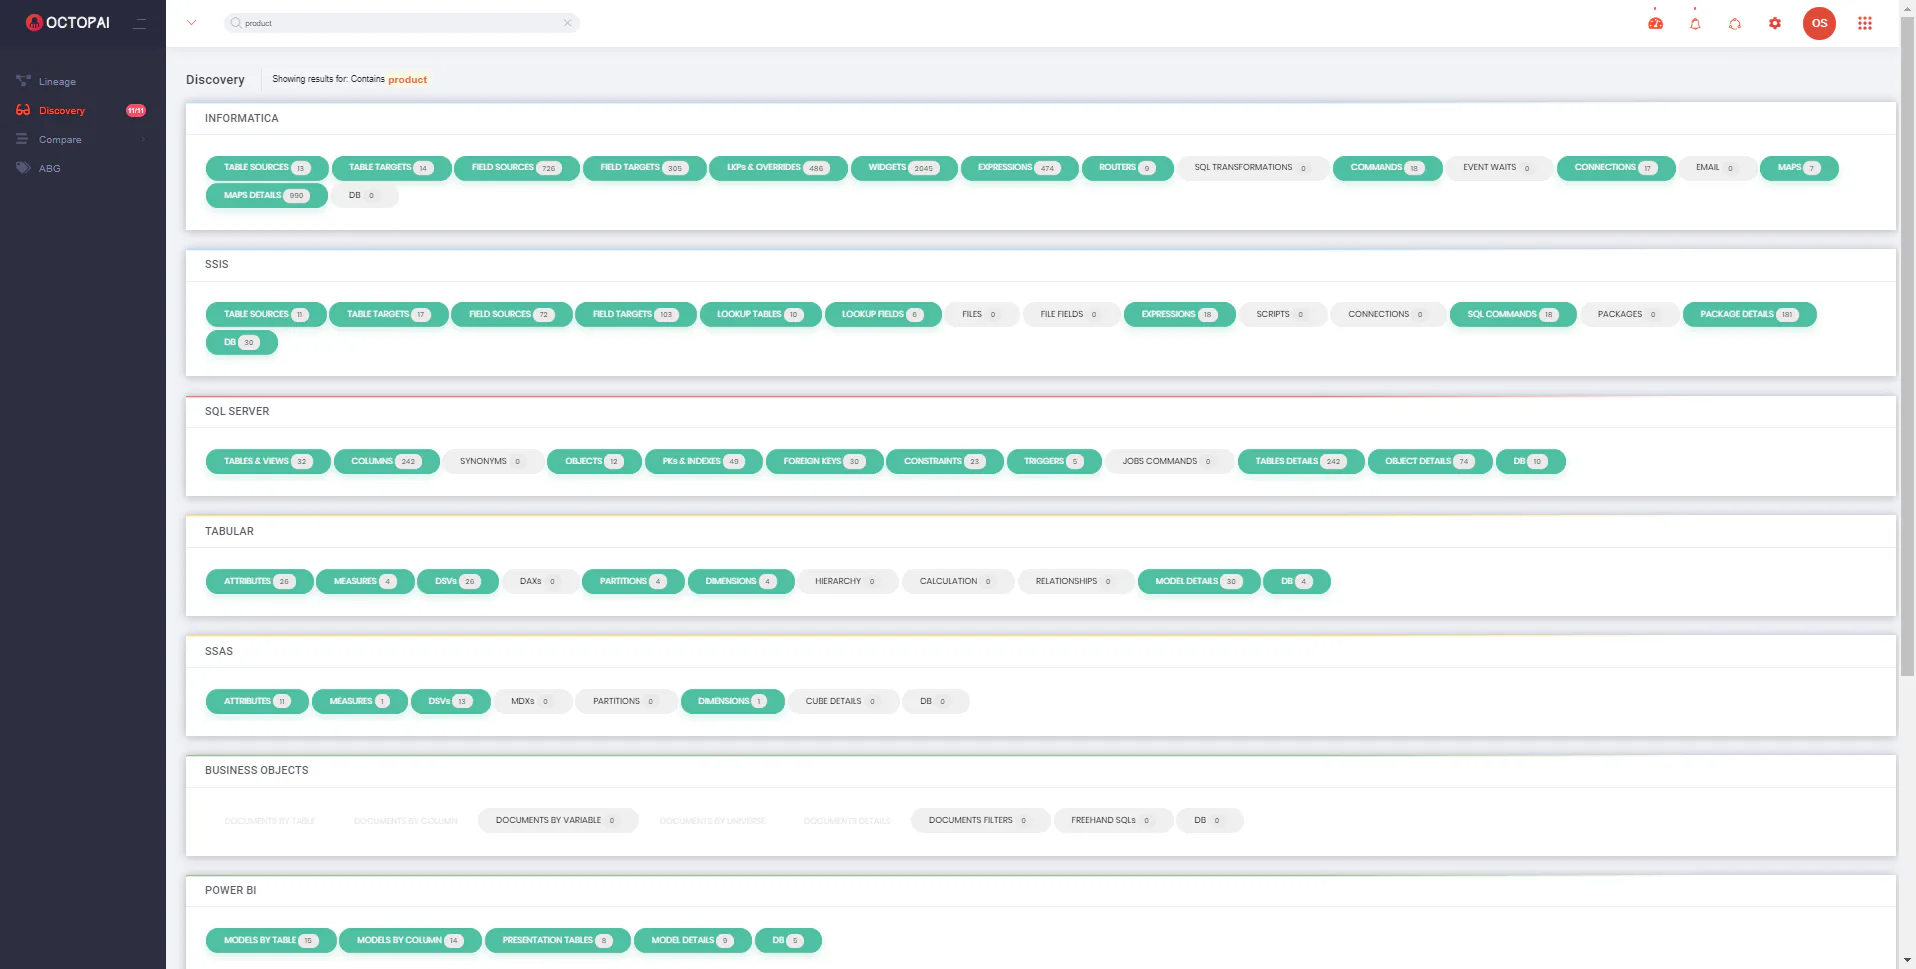Open SQL Server Tables & Views results

click(268, 462)
